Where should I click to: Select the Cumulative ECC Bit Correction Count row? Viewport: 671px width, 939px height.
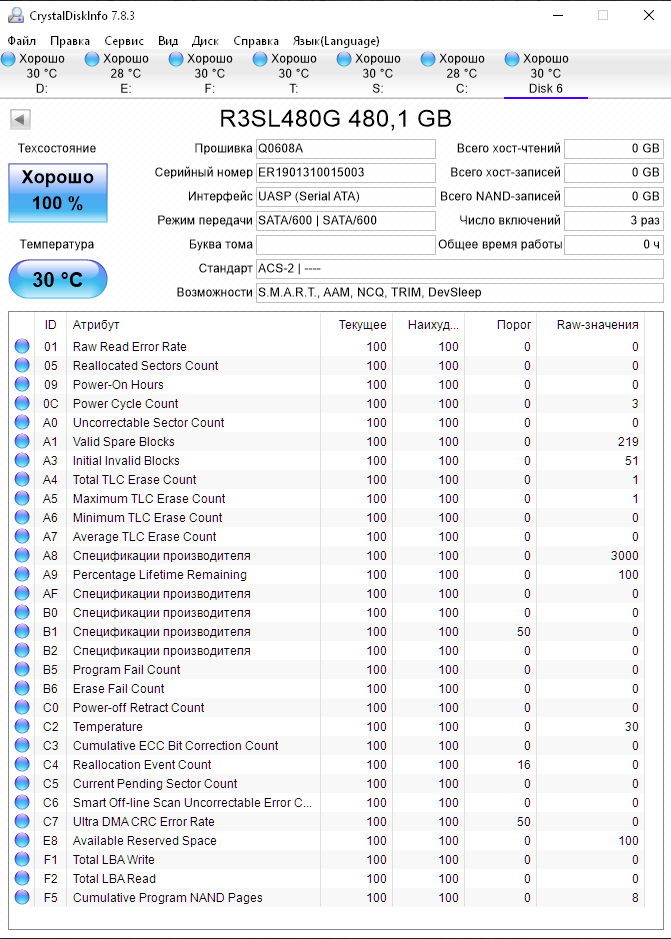[327, 746]
